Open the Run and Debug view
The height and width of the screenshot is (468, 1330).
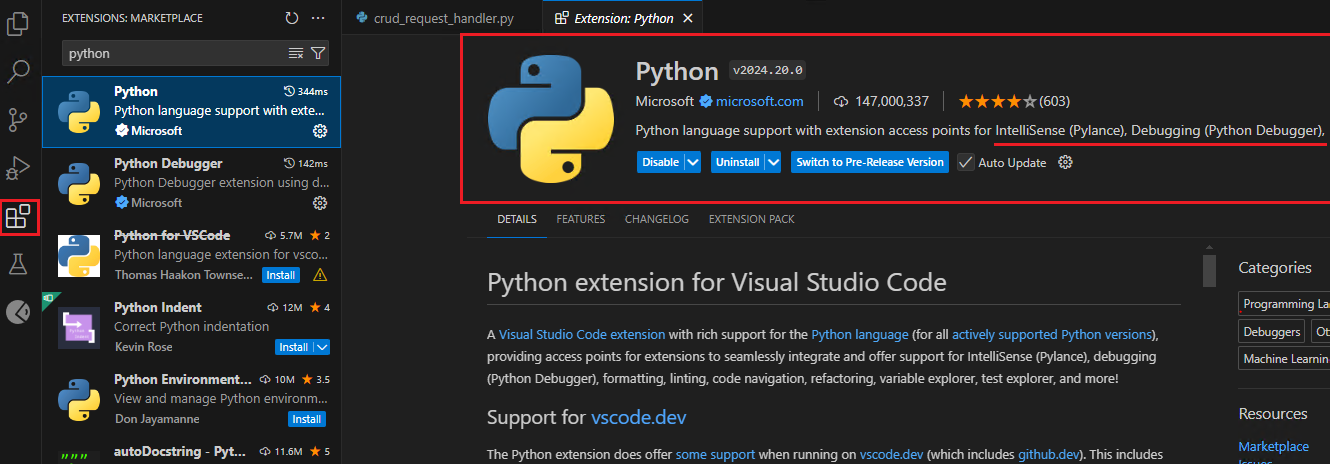coord(18,167)
